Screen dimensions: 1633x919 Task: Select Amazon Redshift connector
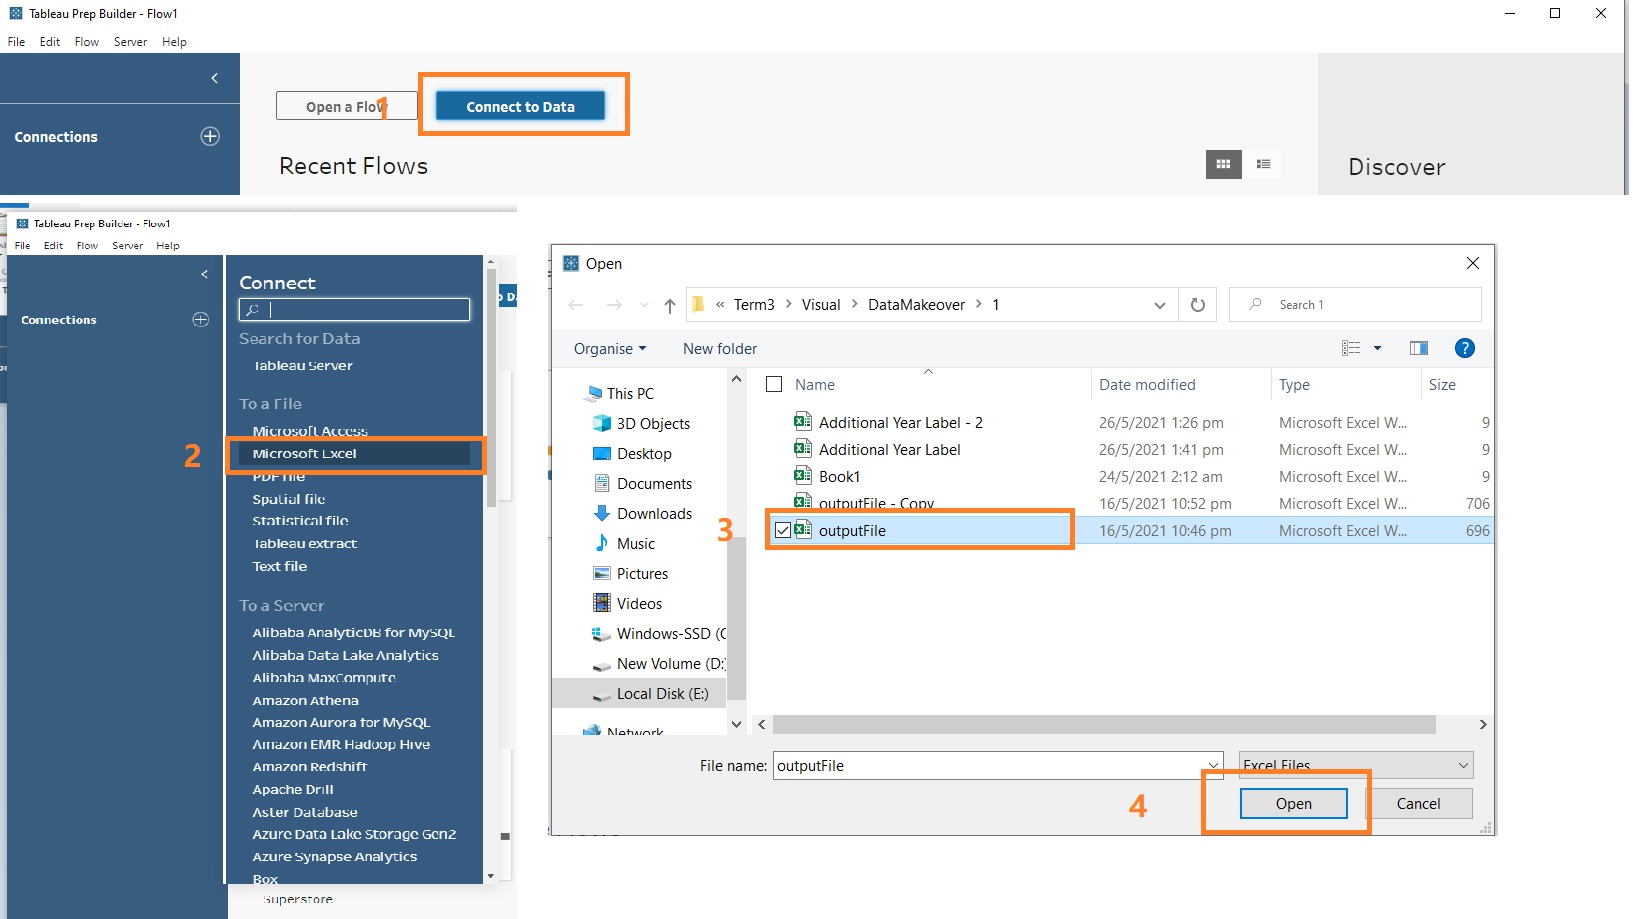[310, 767]
